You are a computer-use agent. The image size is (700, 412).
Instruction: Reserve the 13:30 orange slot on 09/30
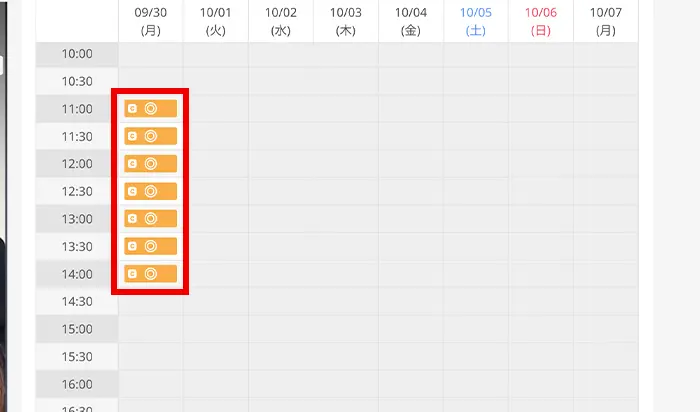(151, 245)
